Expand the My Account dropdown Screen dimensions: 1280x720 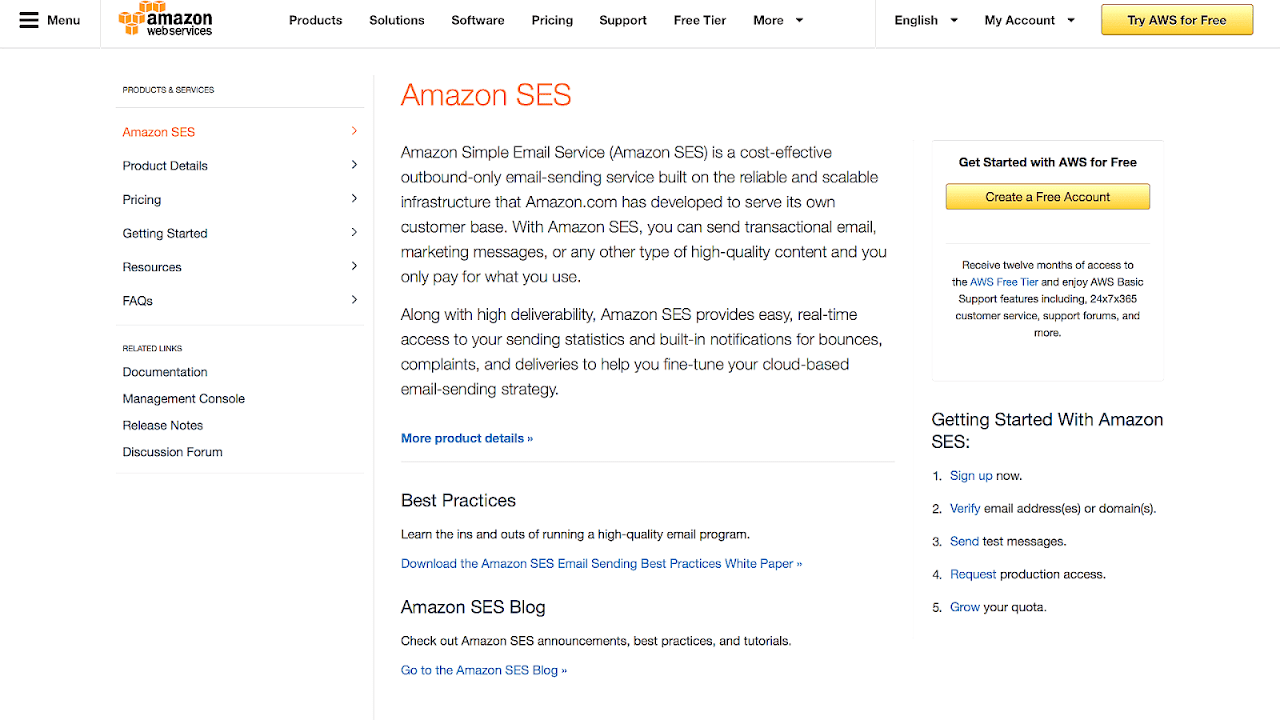point(1030,20)
